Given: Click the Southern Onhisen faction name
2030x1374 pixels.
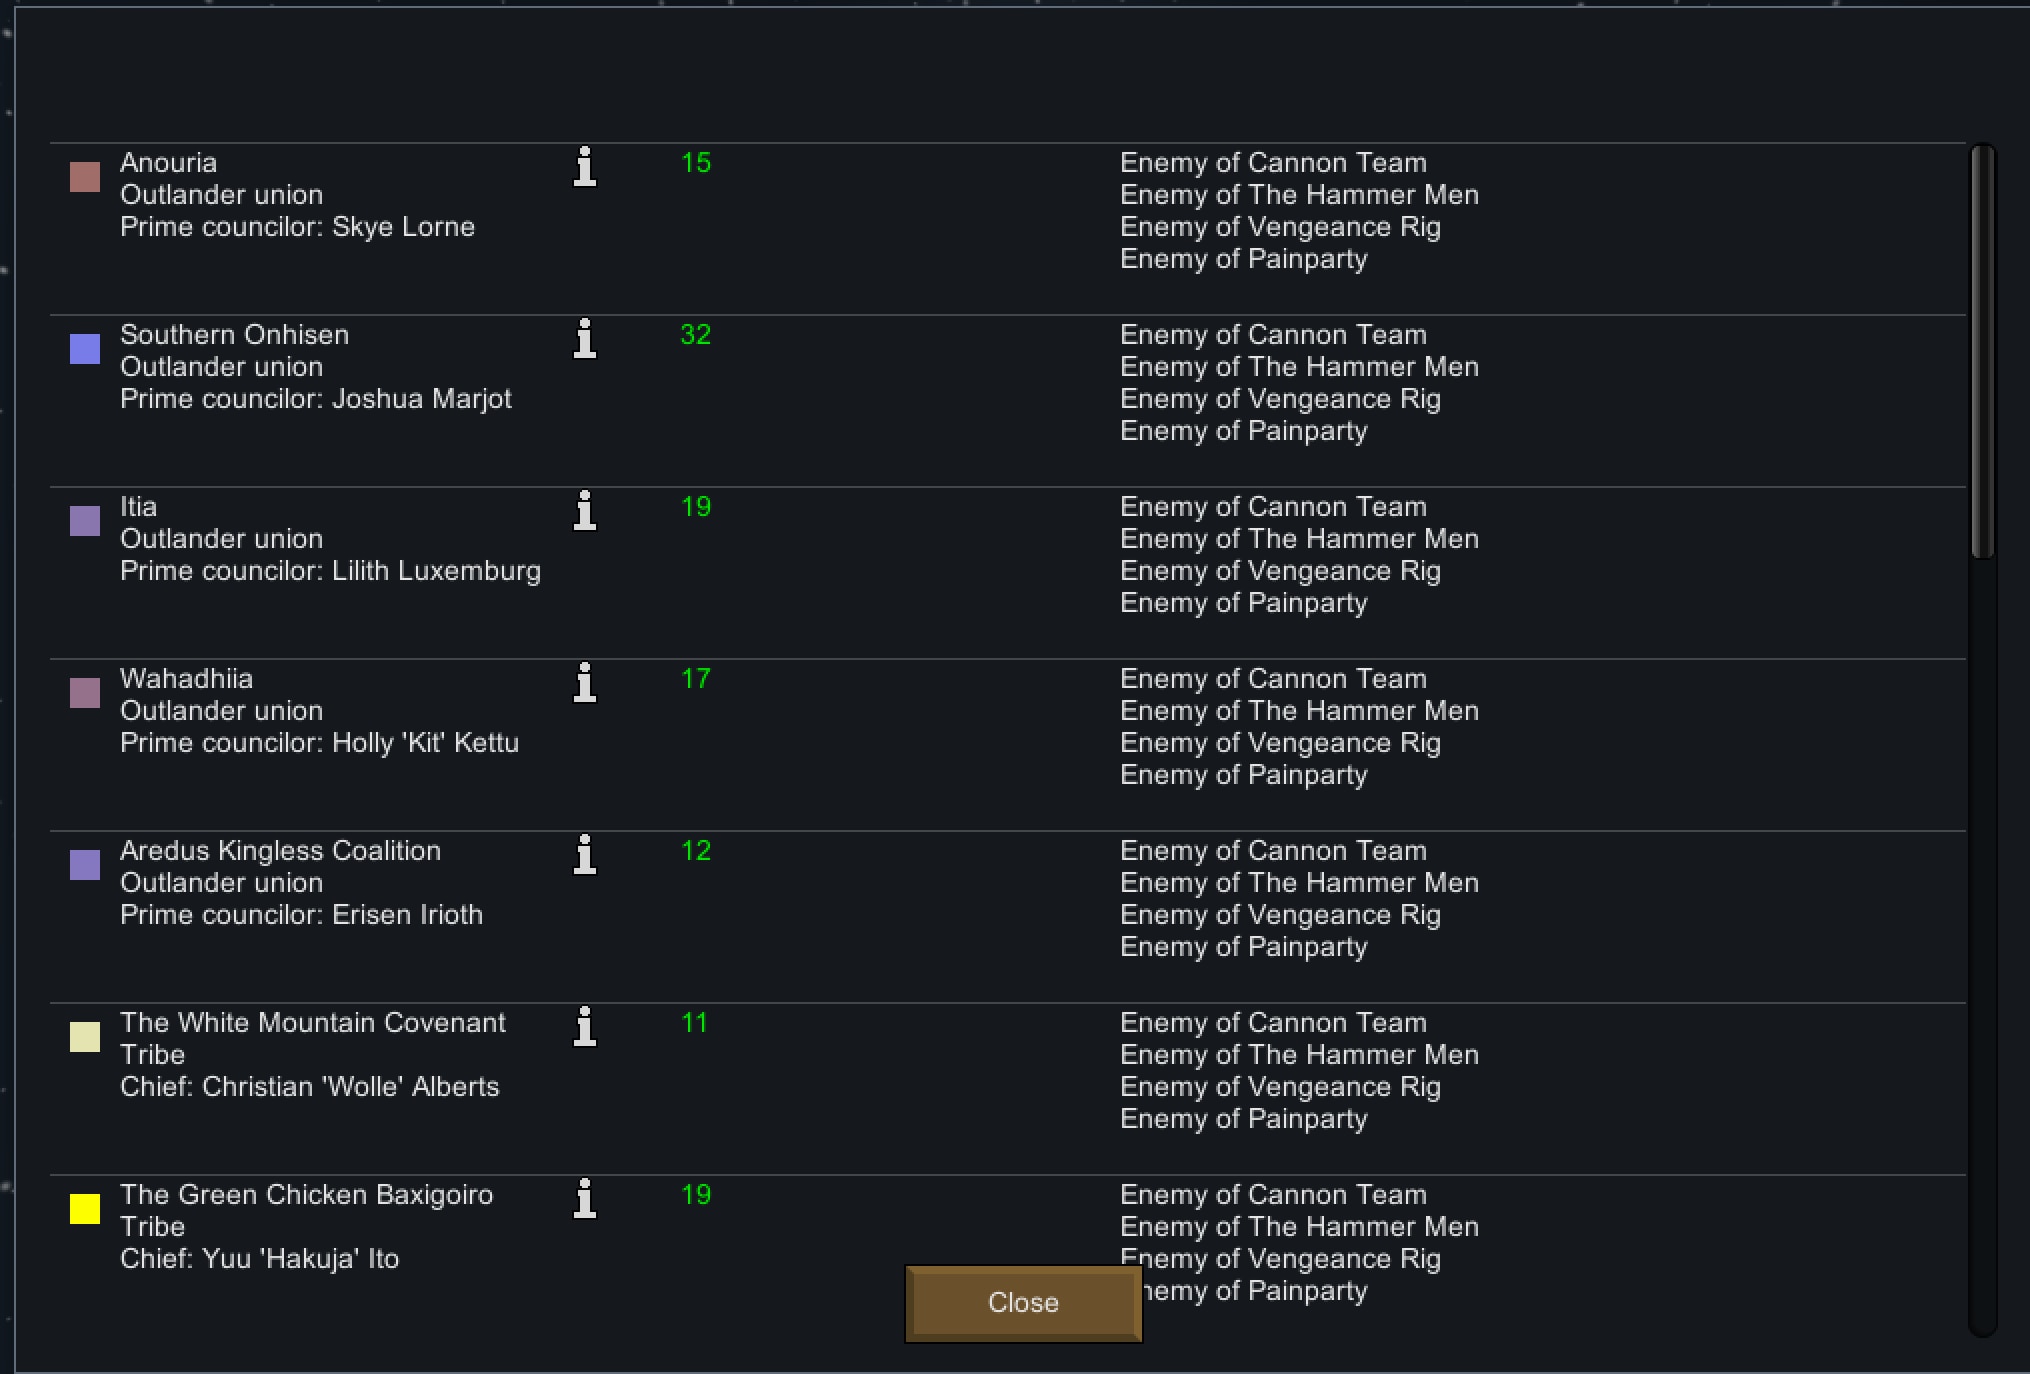Looking at the screenshot, I should pyautogui.click(x=235, y=335).
